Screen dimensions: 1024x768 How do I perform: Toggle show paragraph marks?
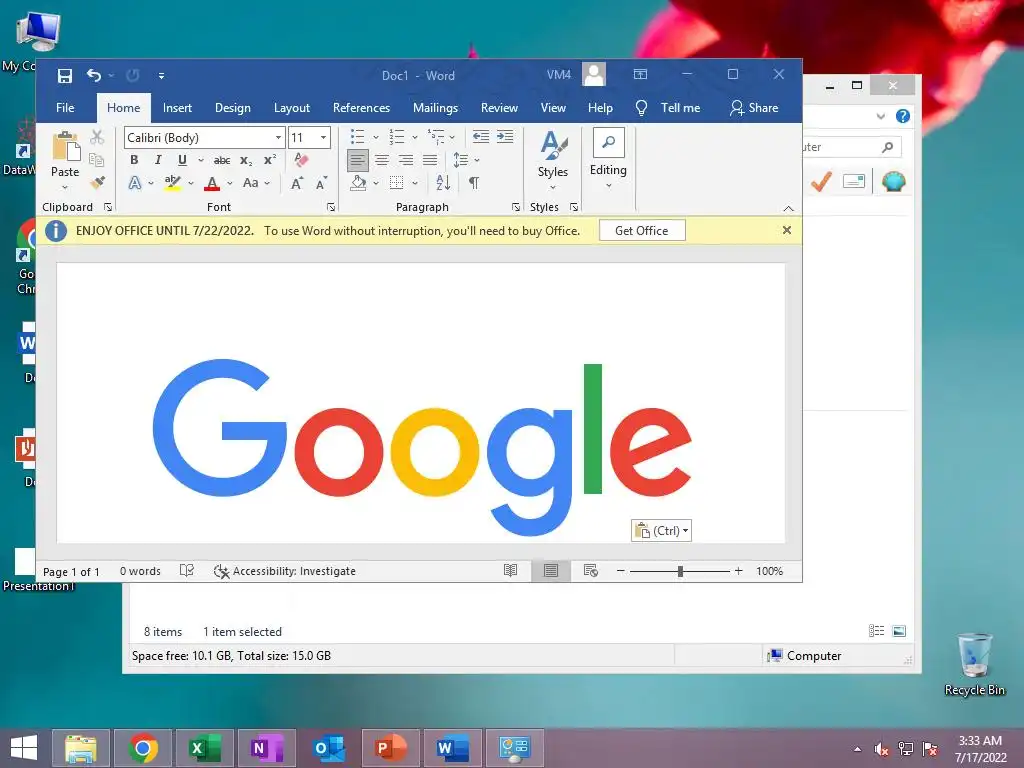[x=474, y=183]
